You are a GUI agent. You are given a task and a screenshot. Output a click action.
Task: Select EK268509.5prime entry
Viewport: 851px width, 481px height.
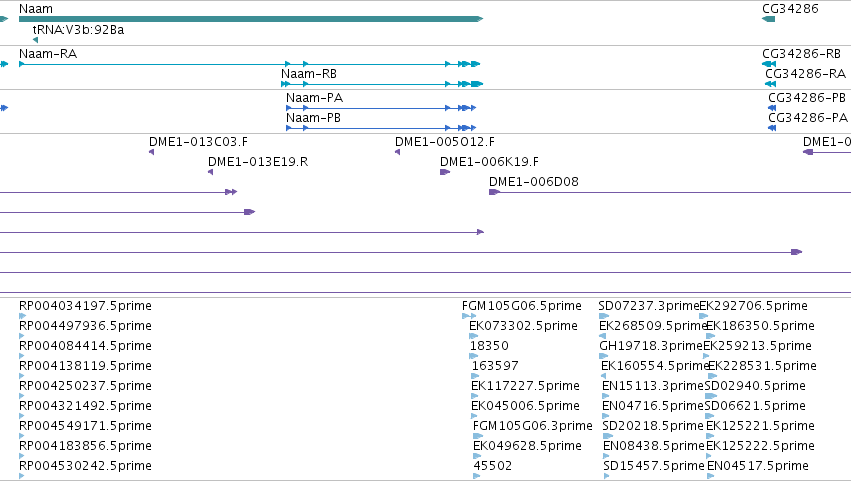coord(652,326)
